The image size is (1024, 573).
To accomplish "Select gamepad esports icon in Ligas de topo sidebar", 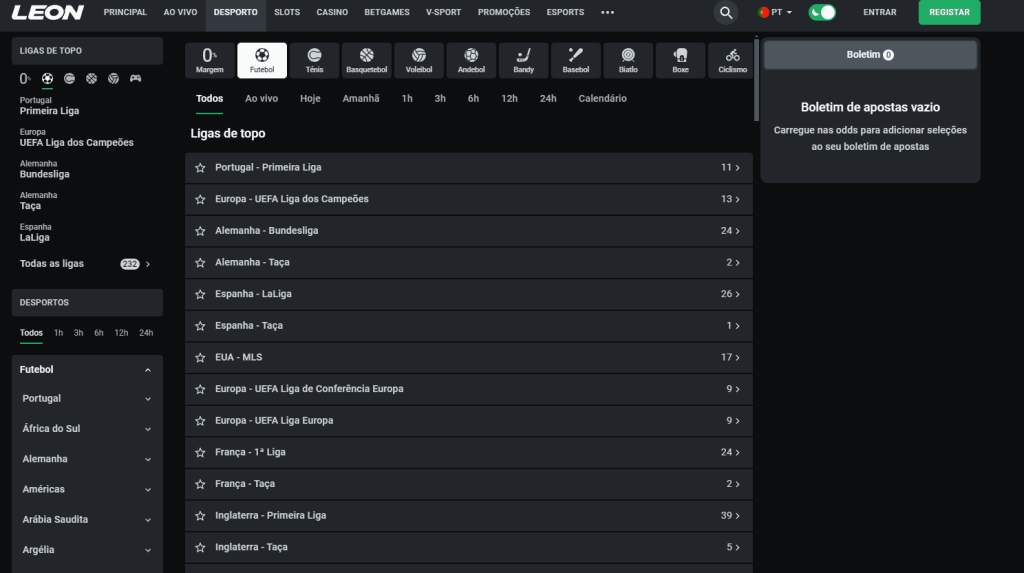I will 135,78.
